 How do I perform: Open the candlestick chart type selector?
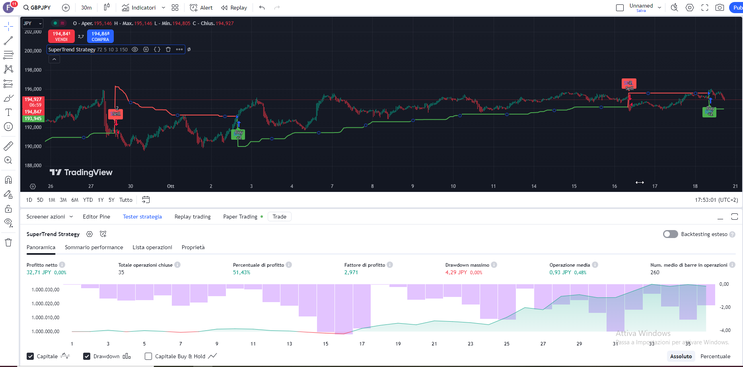click(x=107, y=8)
